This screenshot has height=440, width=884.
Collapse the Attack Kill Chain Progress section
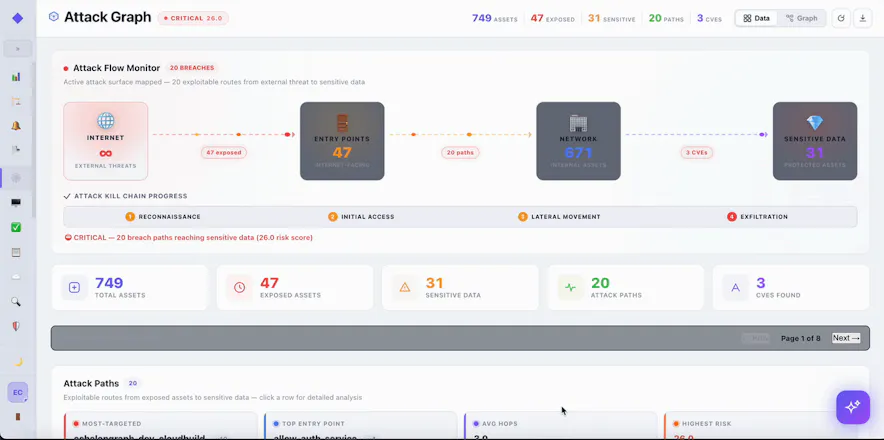pyautogui.click(x=125, y=196)
